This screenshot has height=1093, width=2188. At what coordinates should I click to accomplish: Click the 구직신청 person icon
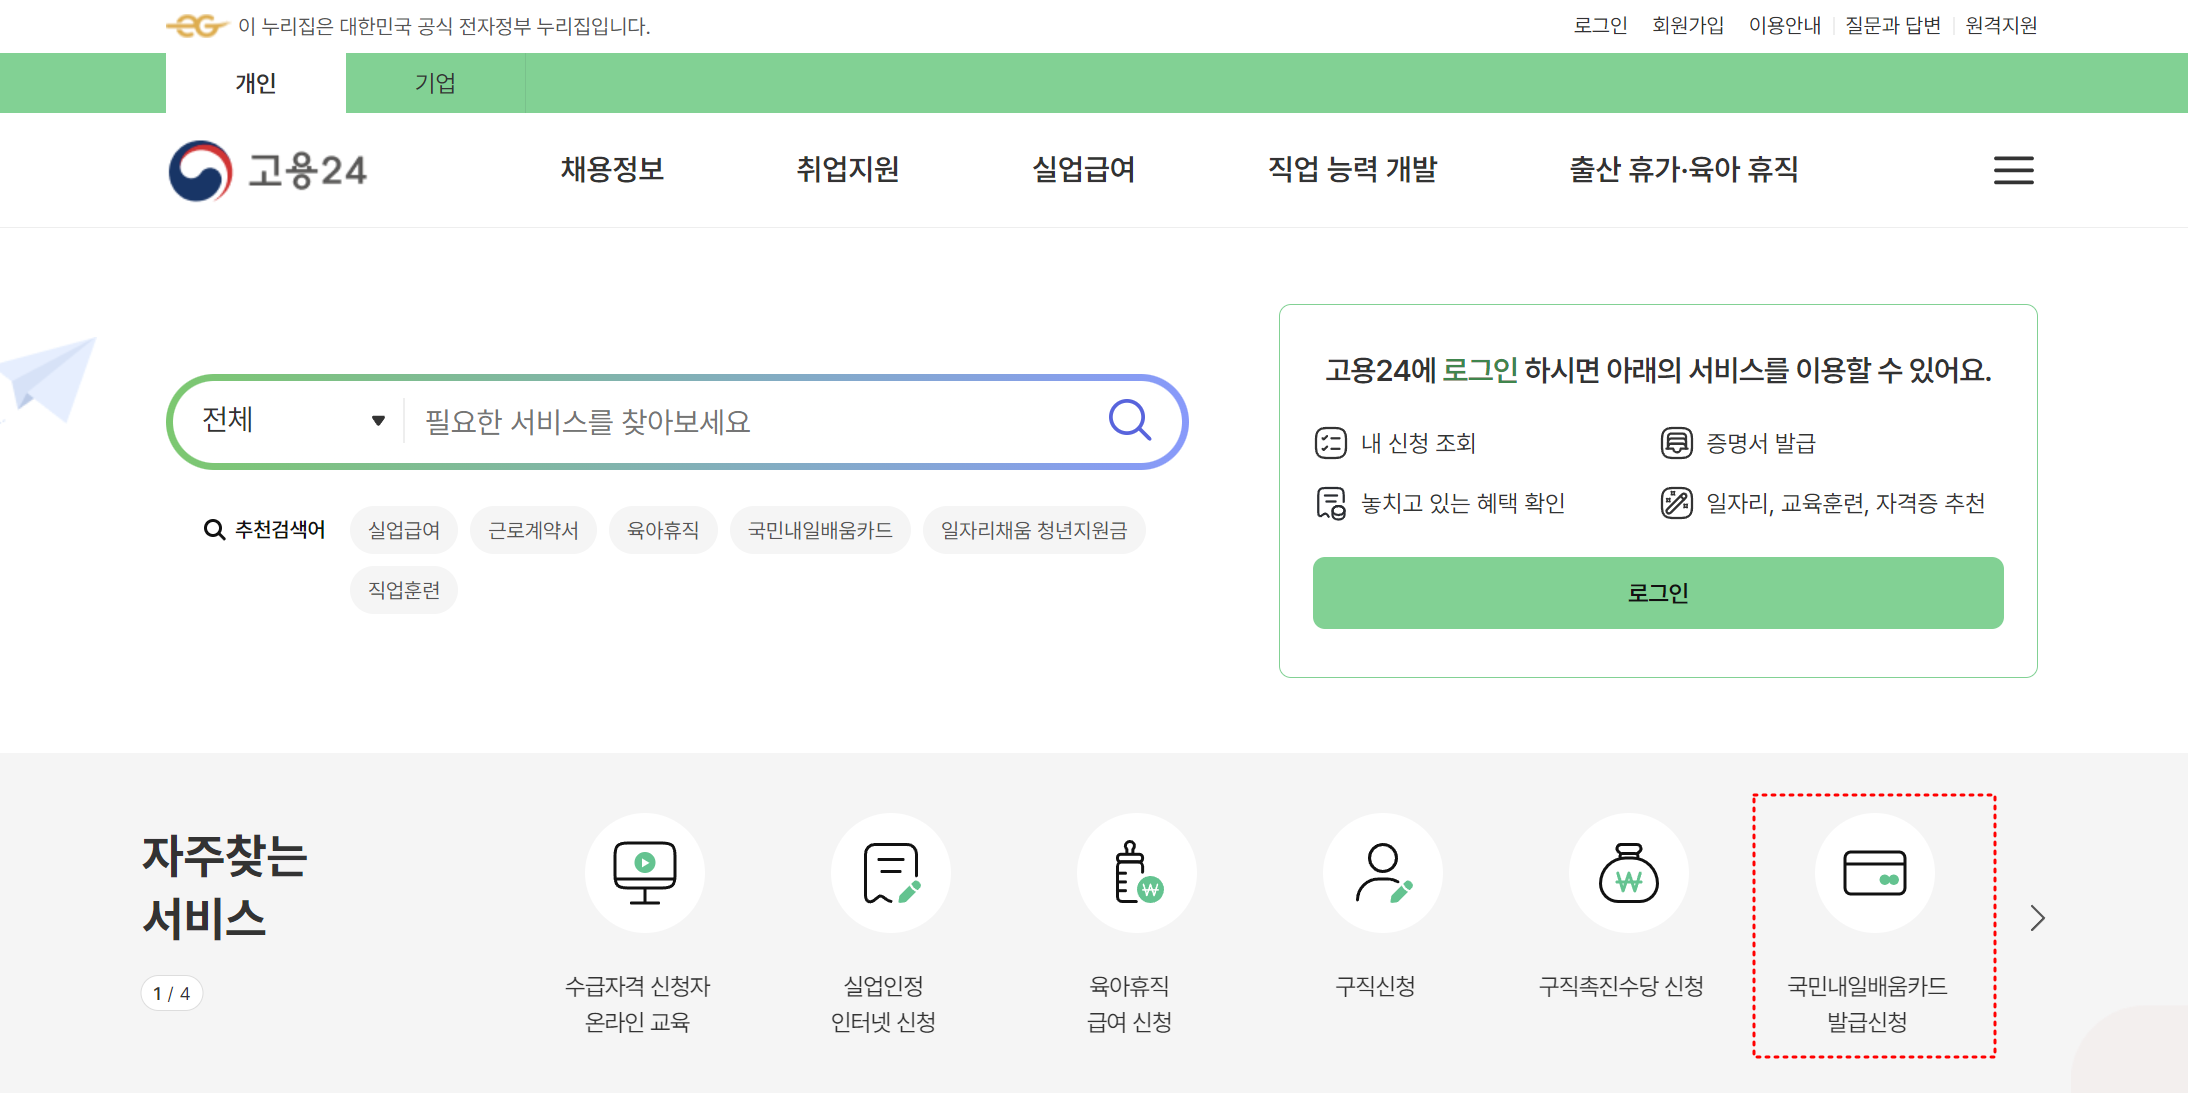(x=1382, y=873)
